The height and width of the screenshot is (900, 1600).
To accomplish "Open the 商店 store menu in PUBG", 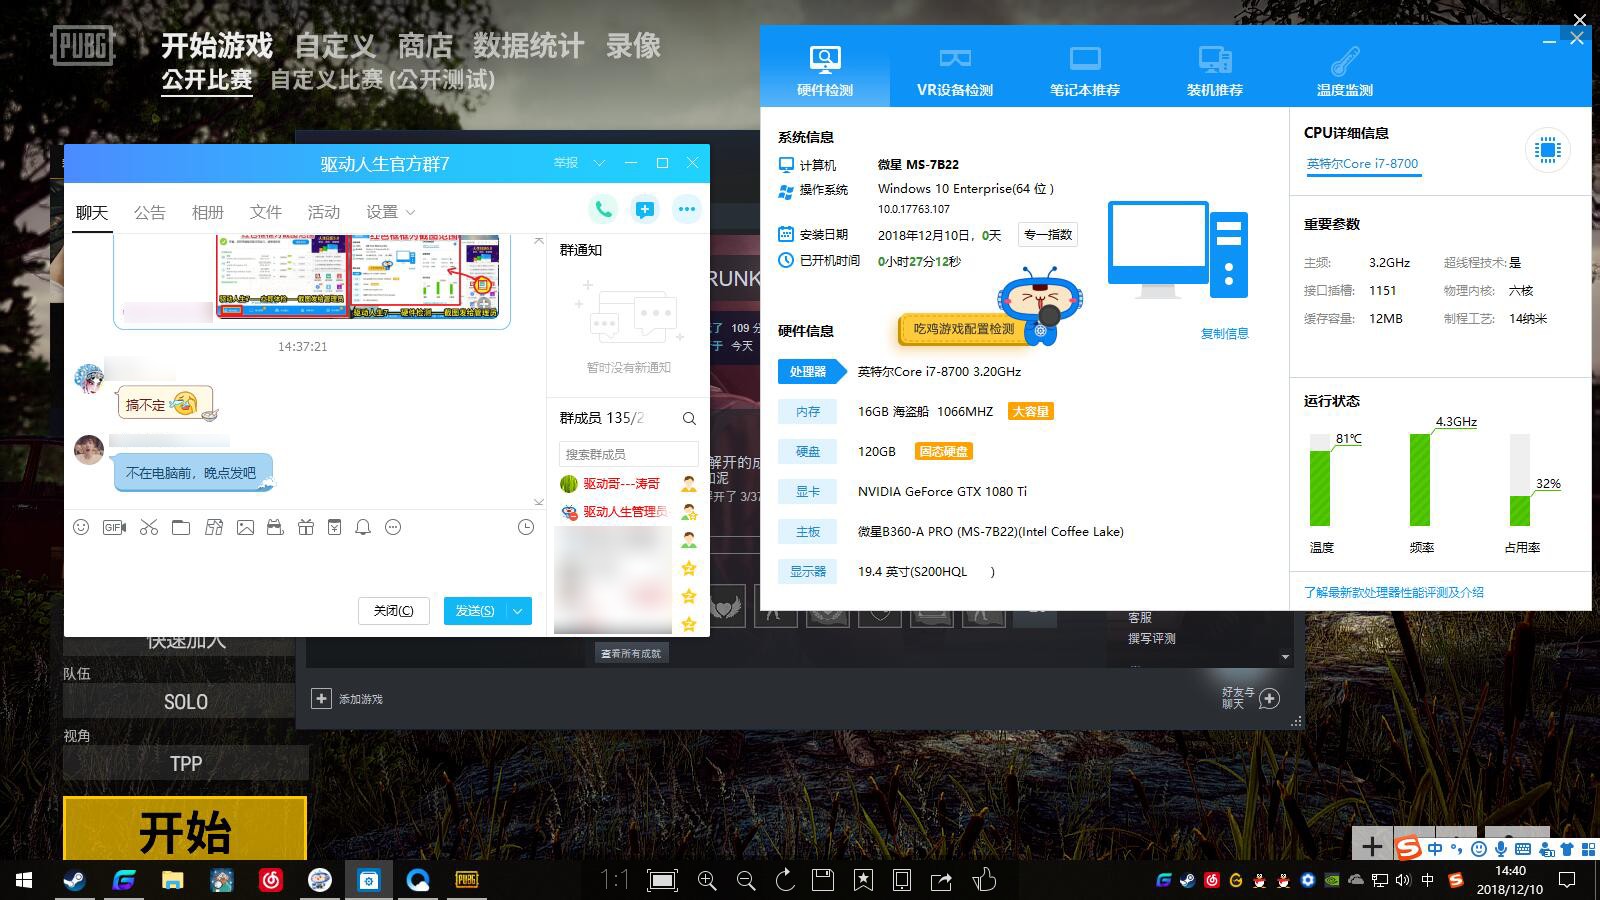I will [x=425, y=46].
